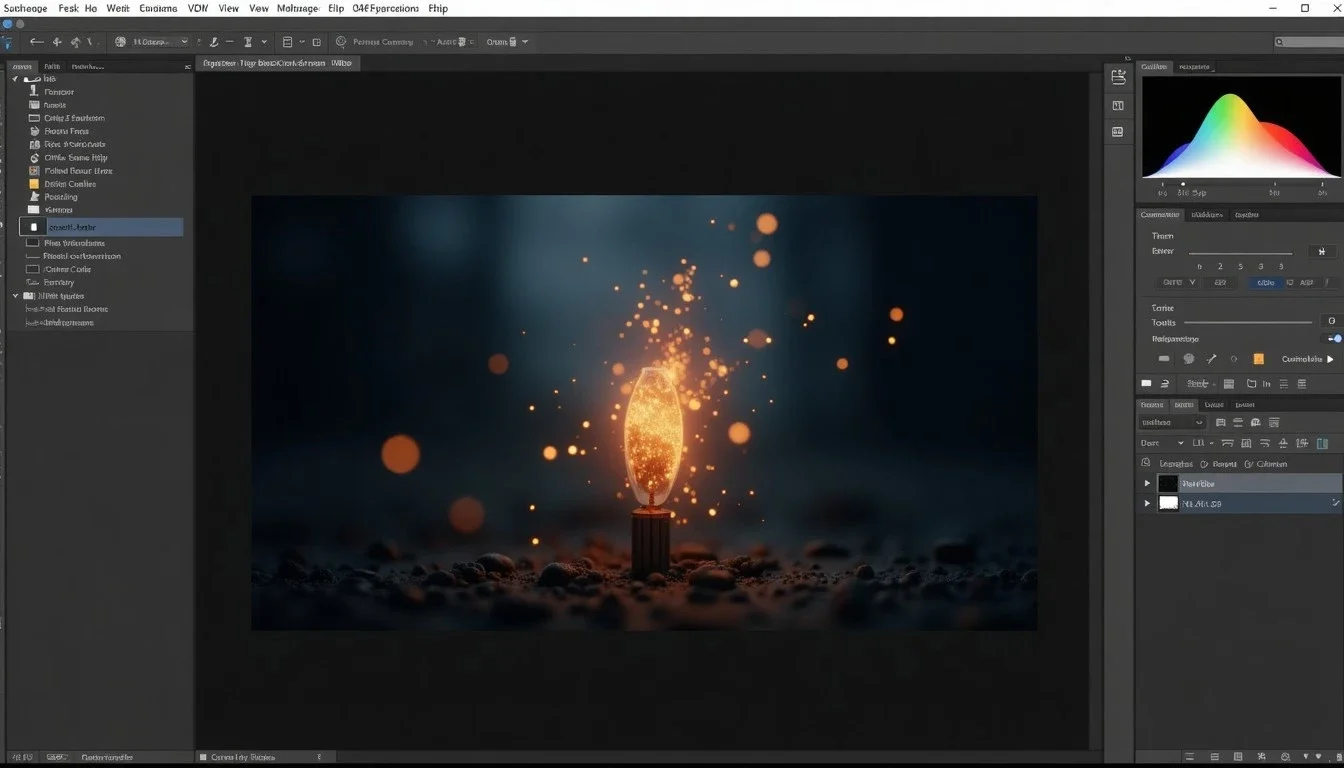Select the highlighted blue segment button in adjustments
Screen dimensions: 1344x768
[x=1266, y=282]
